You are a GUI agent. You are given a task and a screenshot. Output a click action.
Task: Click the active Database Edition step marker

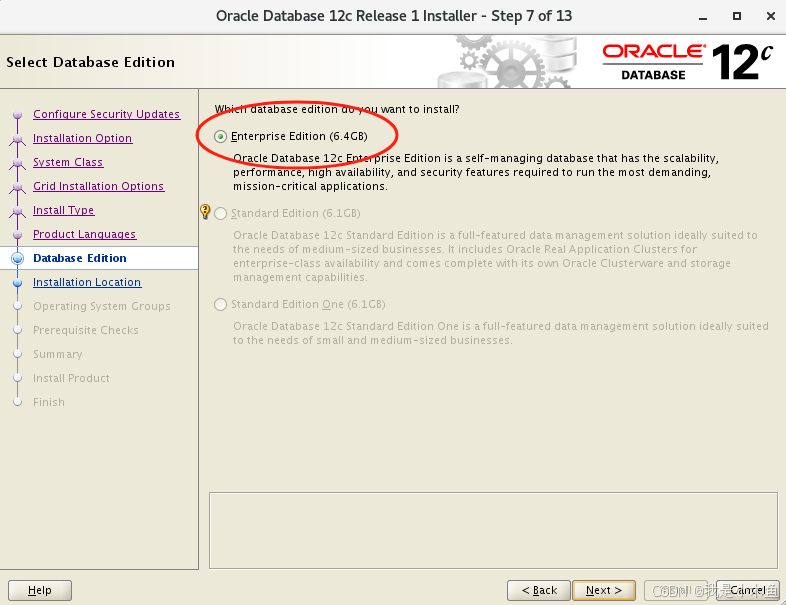(x=18, y=258)
